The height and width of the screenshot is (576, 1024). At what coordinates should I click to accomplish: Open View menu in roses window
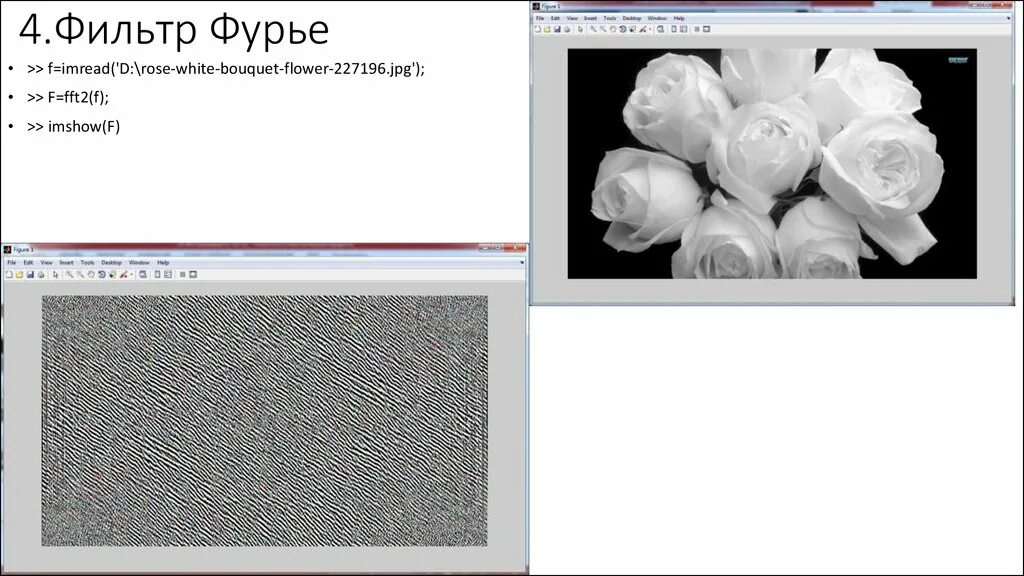(572, 18)
